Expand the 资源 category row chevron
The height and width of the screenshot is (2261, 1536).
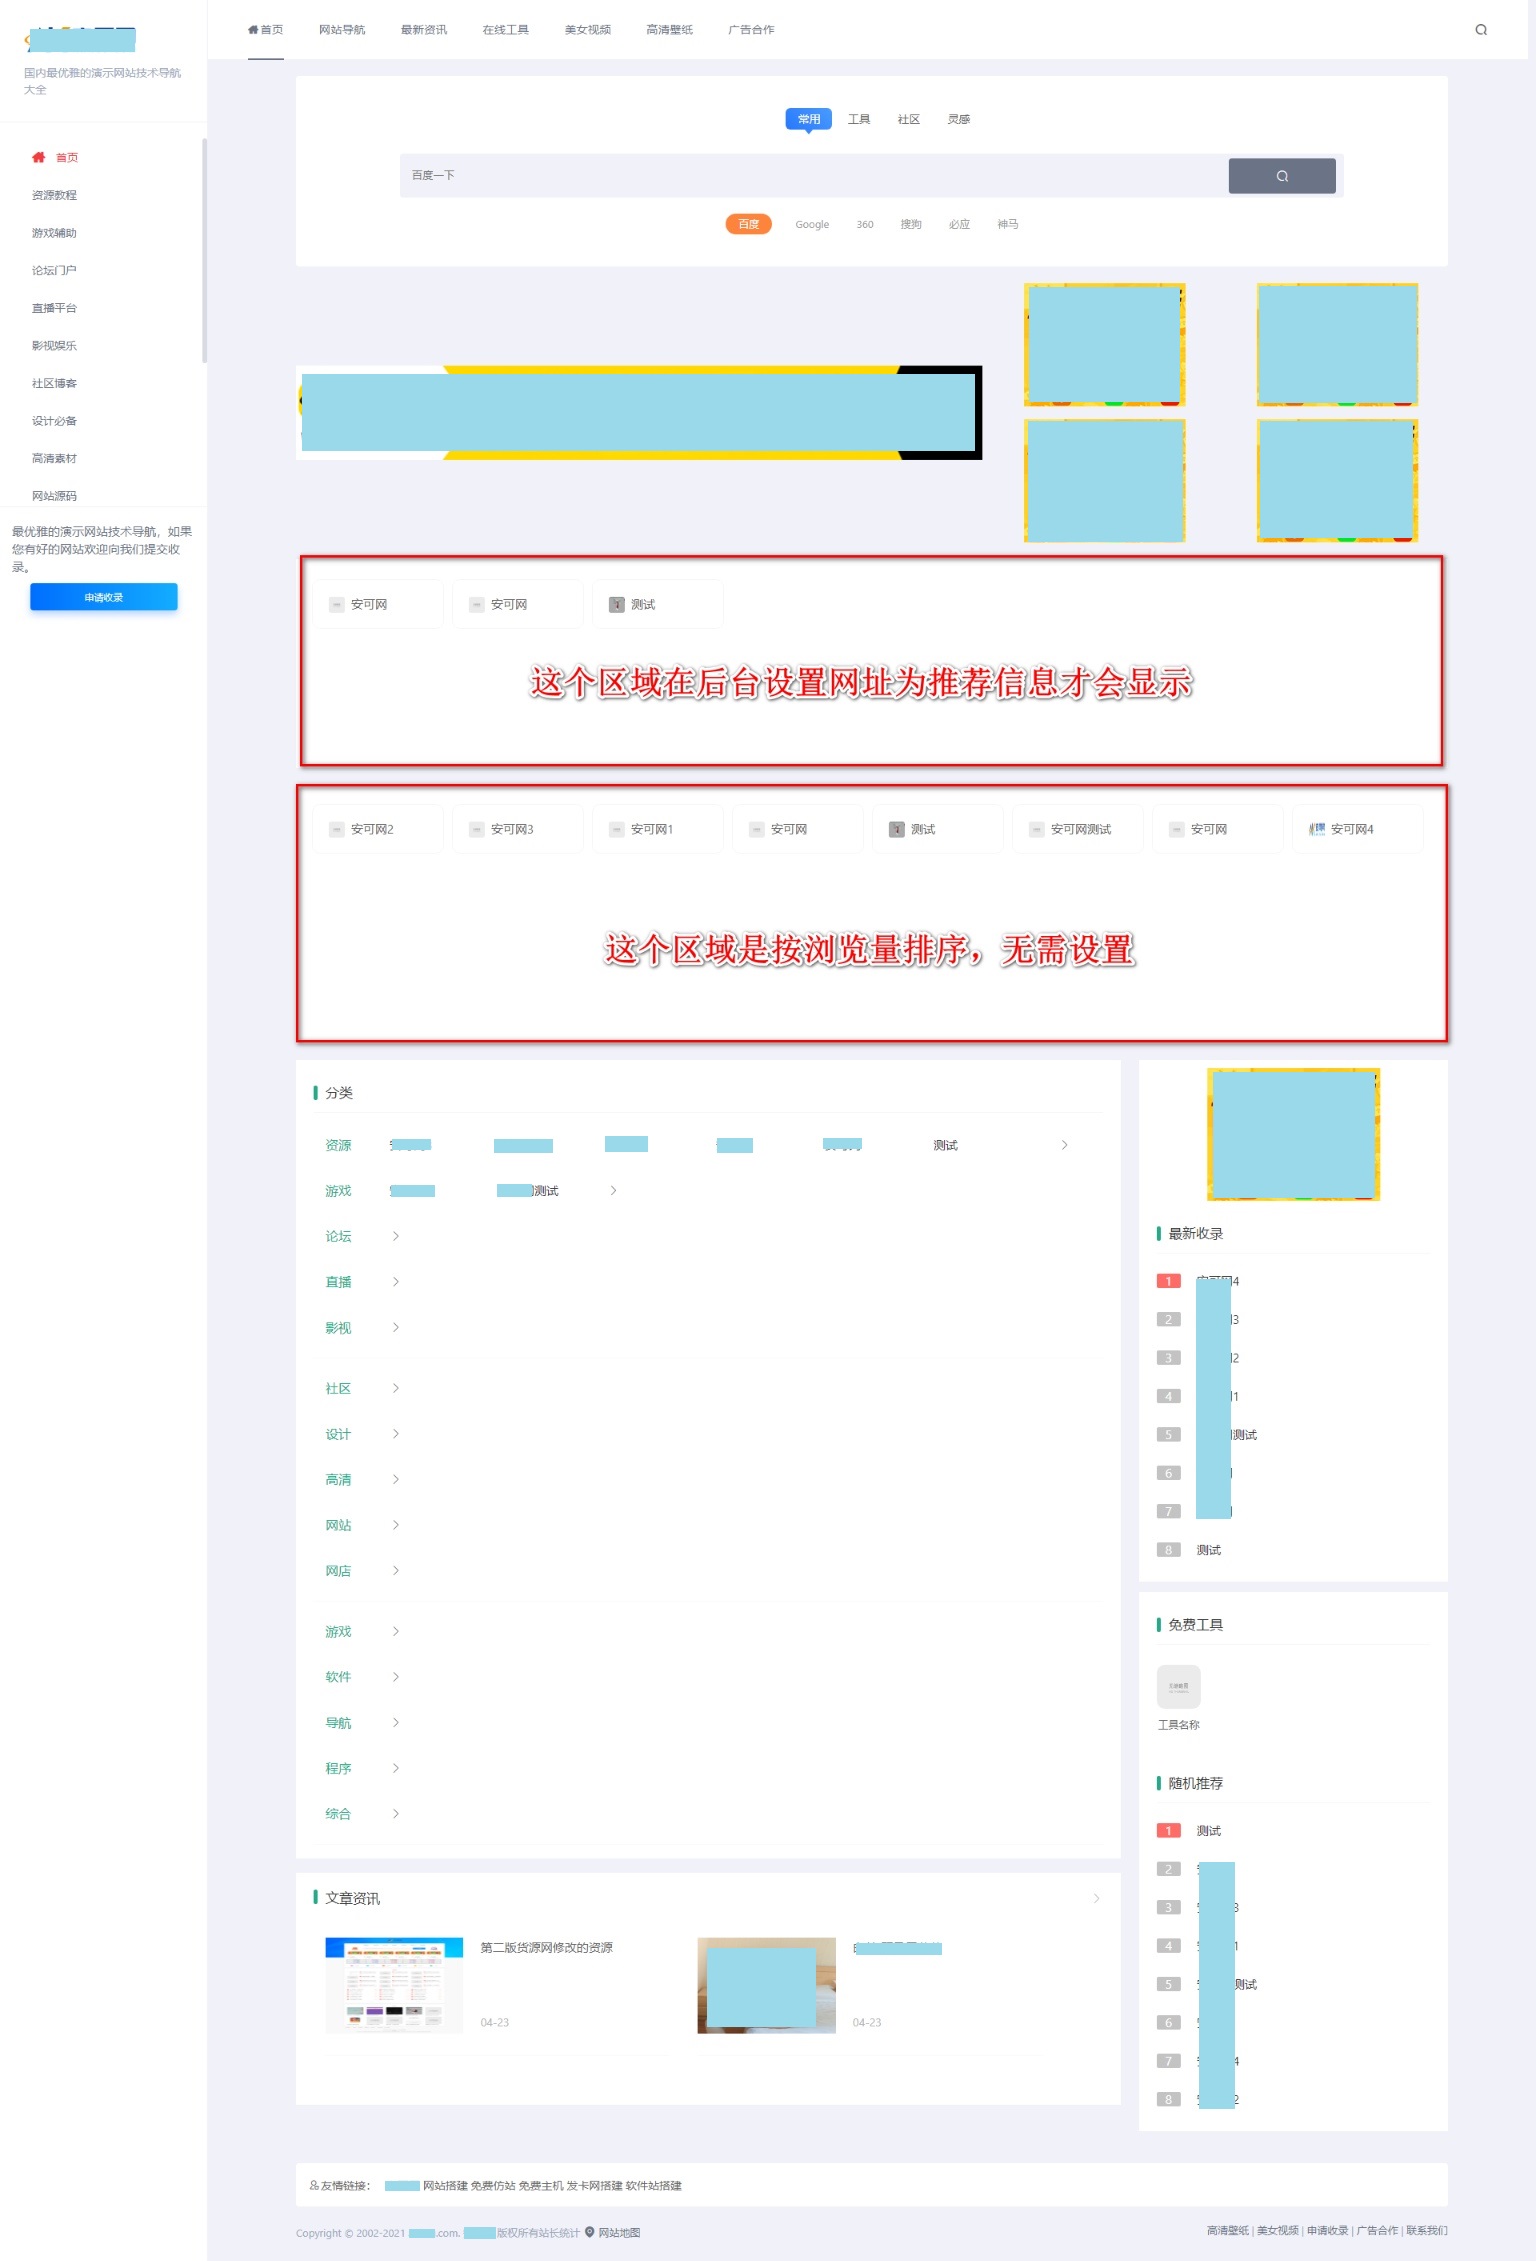[x=1064, y=1145]
